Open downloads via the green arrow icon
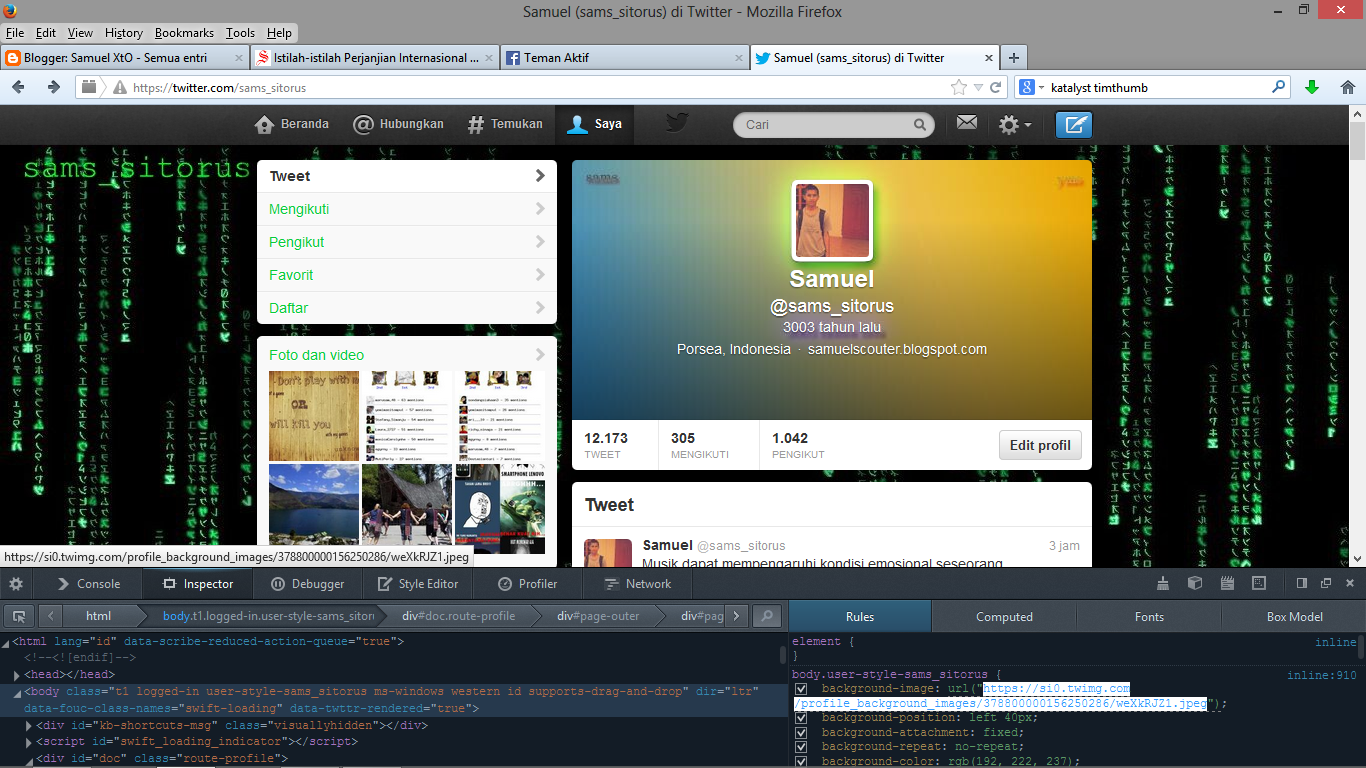The width and height of the screenshot is (1366, 768). [x=1312, y=87]
